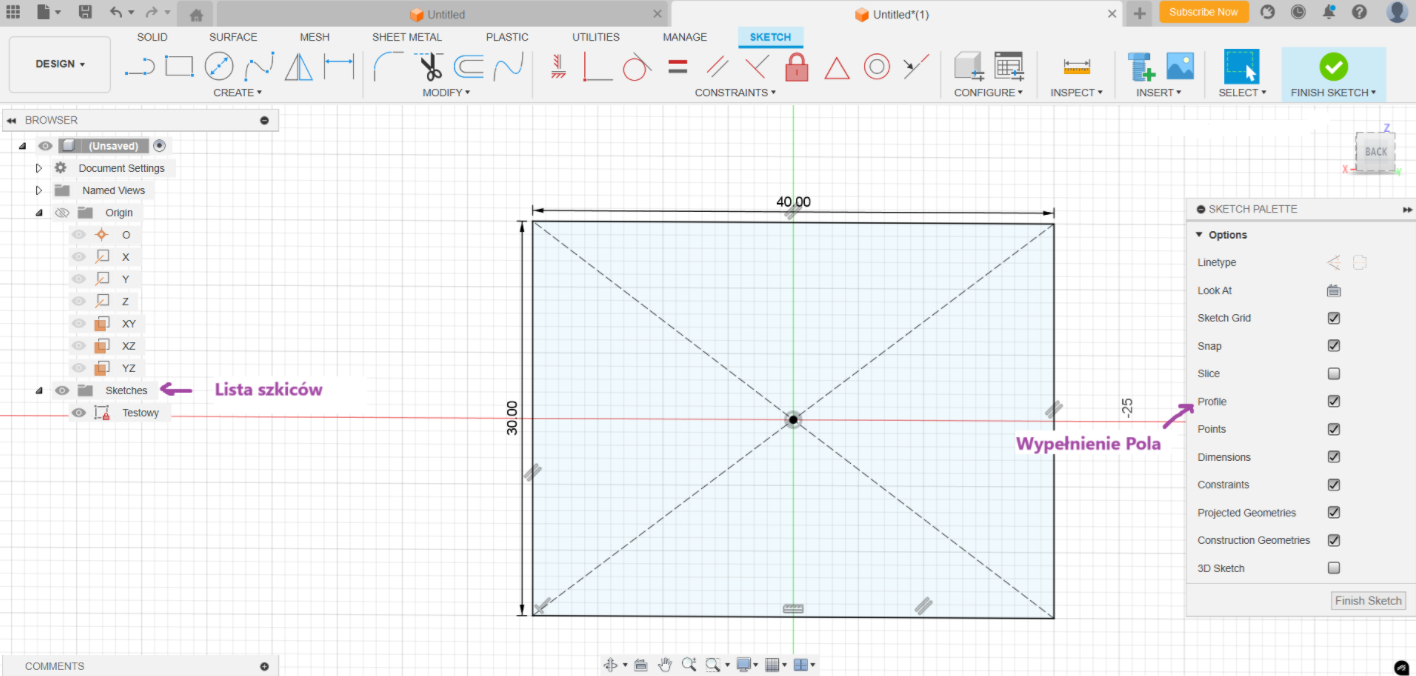Screen dimensions: 1416x676
Task: Select the Line tool in Create
Action: [x=139, y=67]
